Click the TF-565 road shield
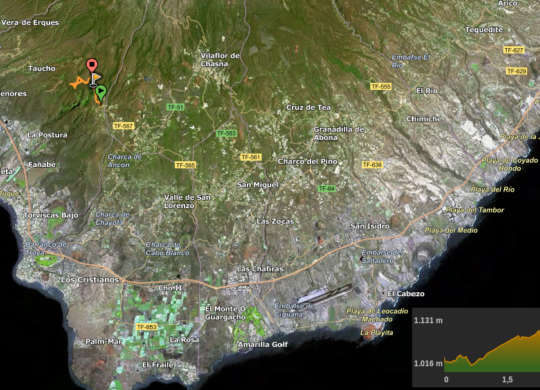 coord(185,165)
